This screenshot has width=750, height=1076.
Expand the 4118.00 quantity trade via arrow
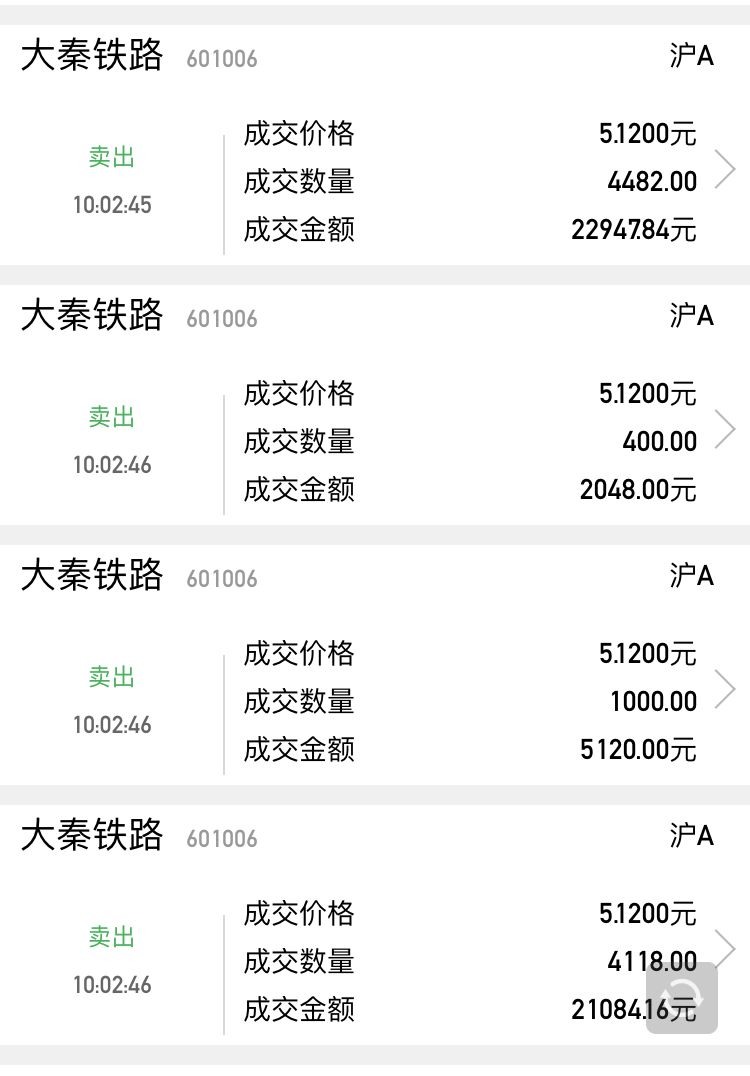coord(726,945)
